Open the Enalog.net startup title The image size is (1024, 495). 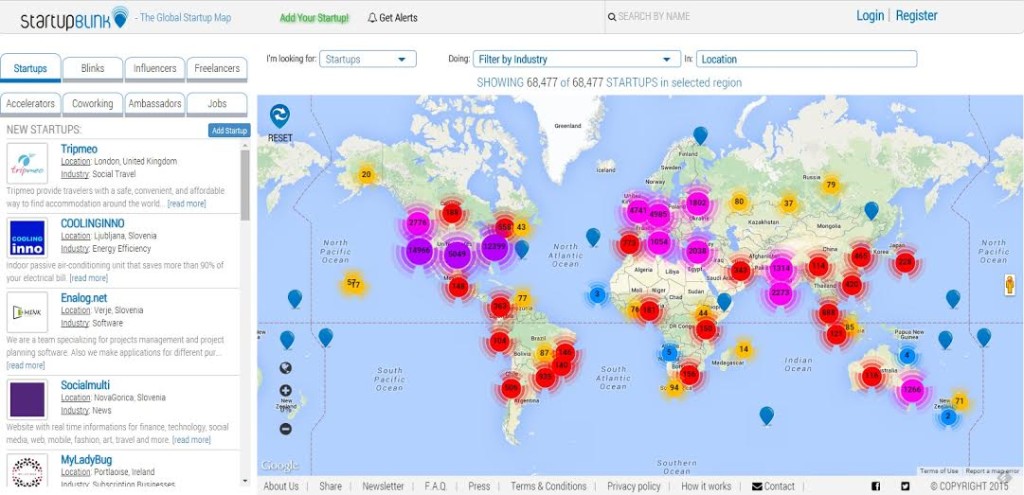point(84,298)
